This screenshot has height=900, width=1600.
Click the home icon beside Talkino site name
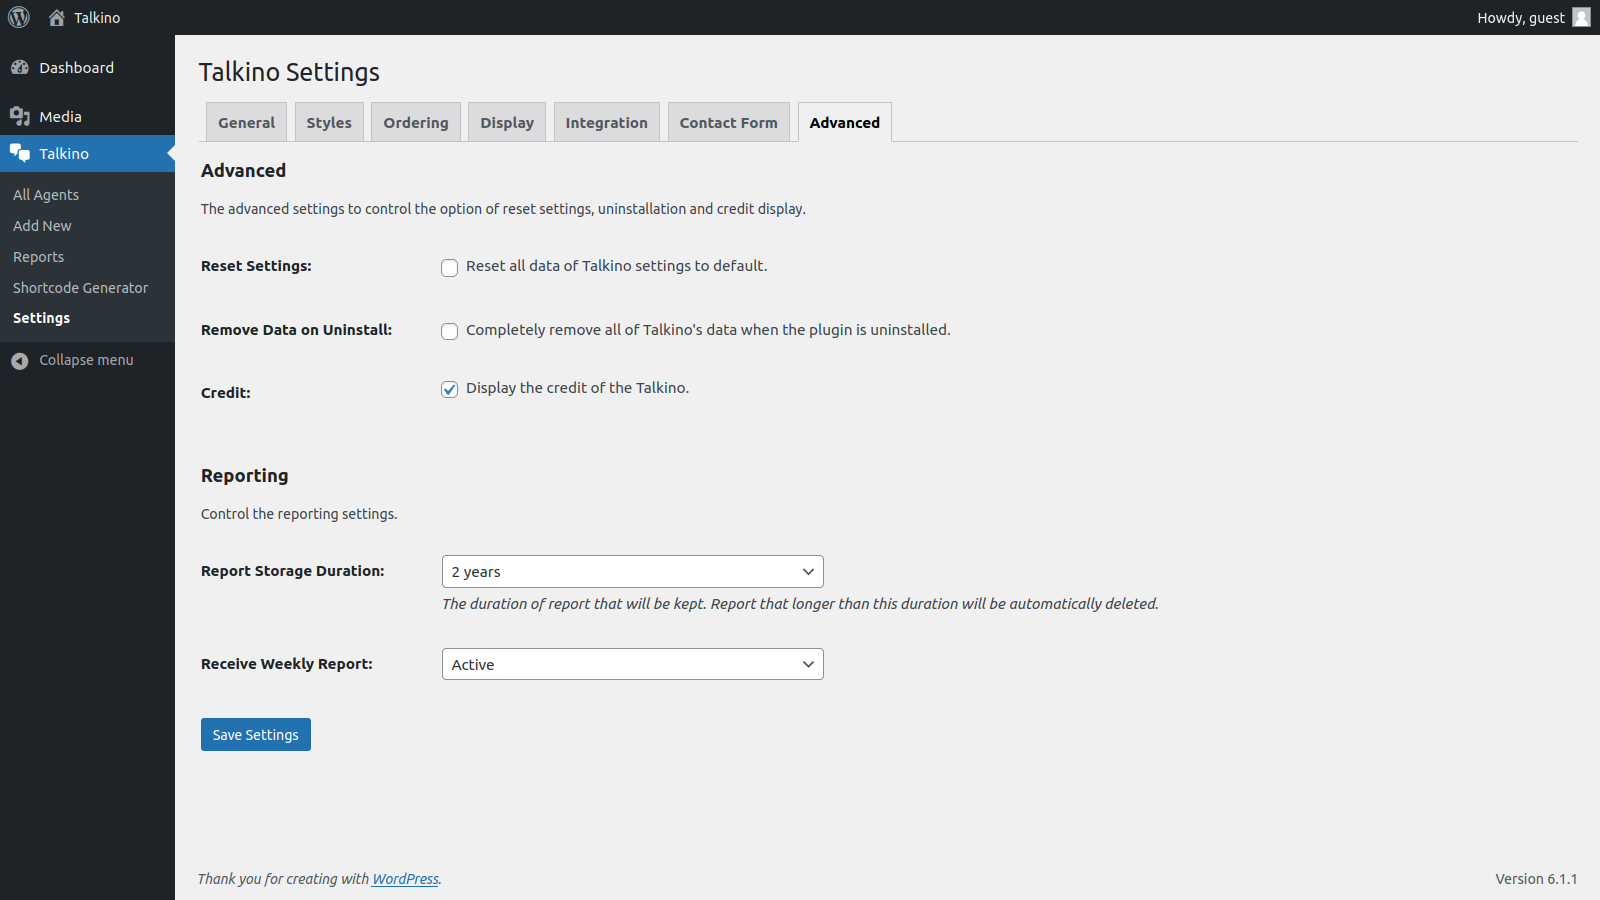(x=57, y=18)
